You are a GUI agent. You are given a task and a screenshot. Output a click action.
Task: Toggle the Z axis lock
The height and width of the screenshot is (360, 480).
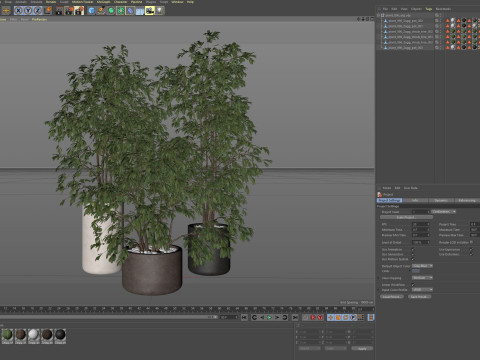[x=38, y=11]
